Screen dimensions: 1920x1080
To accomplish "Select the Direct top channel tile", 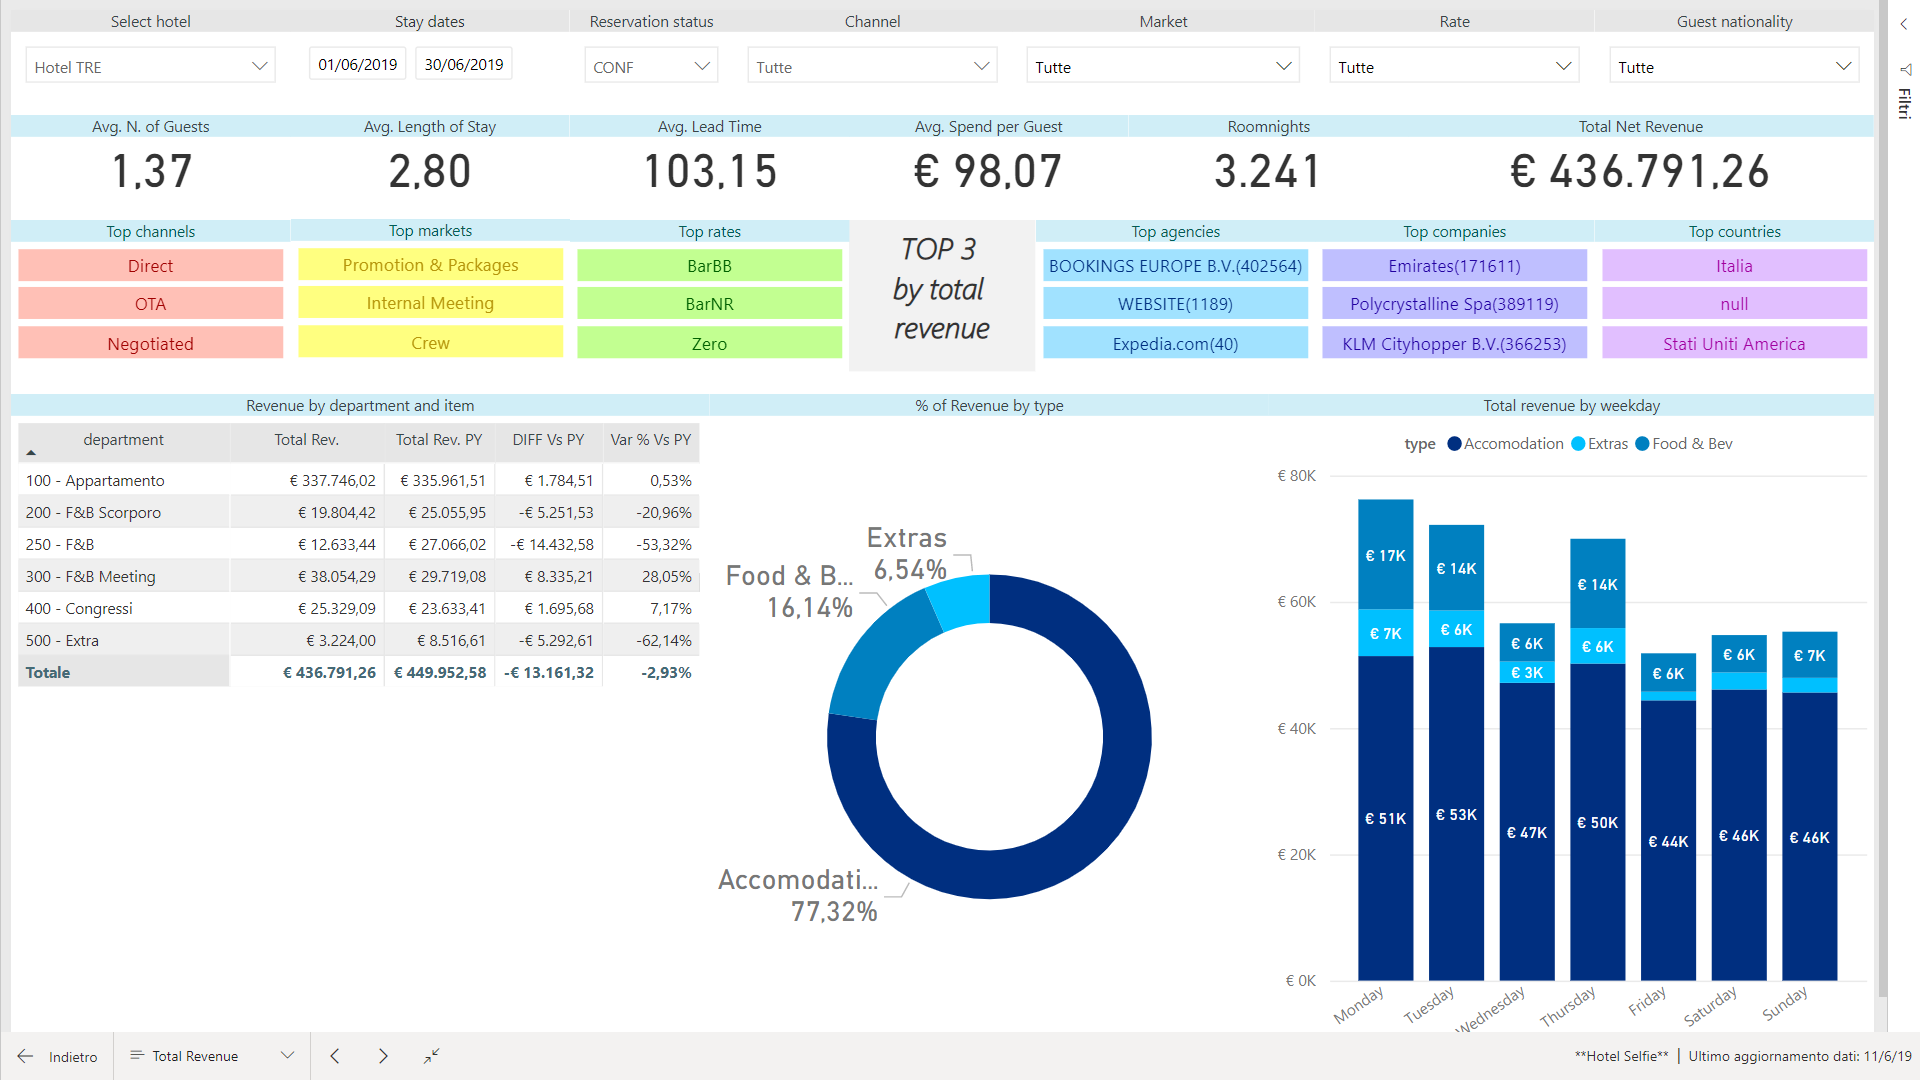I will [150, 266].
